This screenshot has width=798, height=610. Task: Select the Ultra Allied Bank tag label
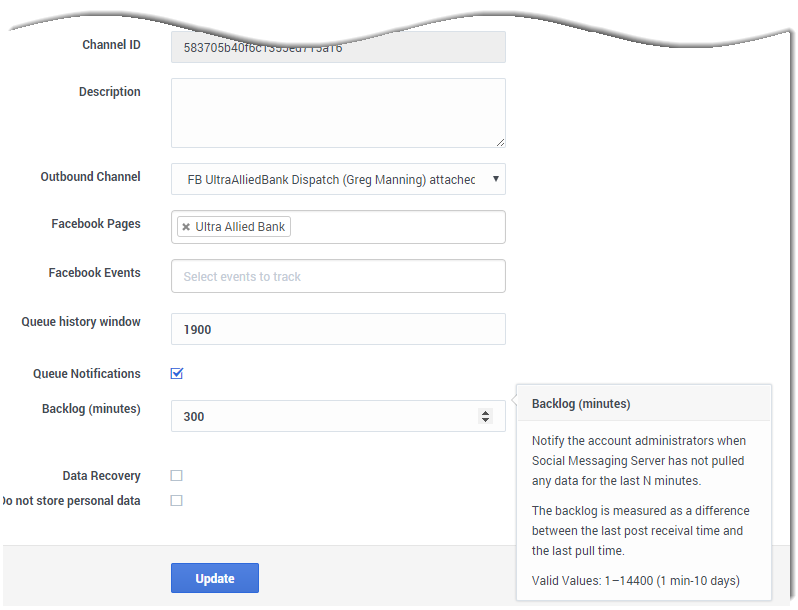[x=240, y=227]
